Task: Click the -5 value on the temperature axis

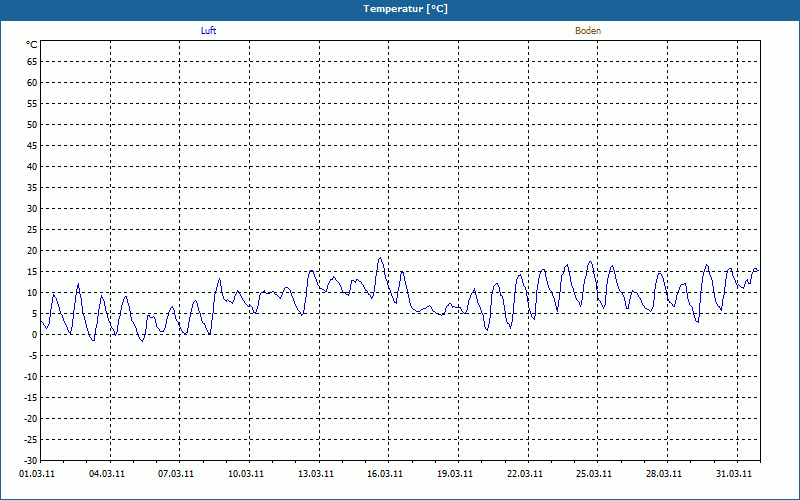Action: tap(33, 356)
